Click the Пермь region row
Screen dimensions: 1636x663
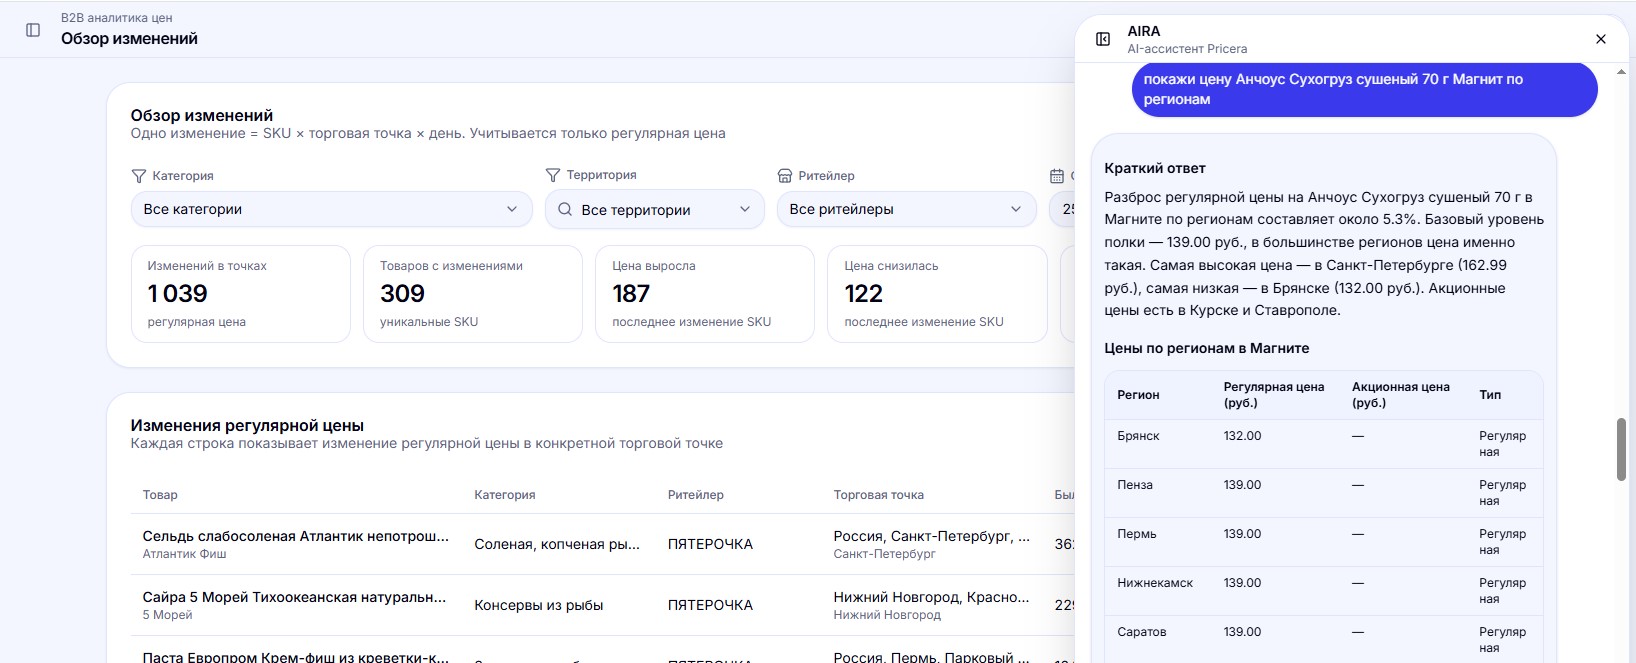(x=1323, y=542)
